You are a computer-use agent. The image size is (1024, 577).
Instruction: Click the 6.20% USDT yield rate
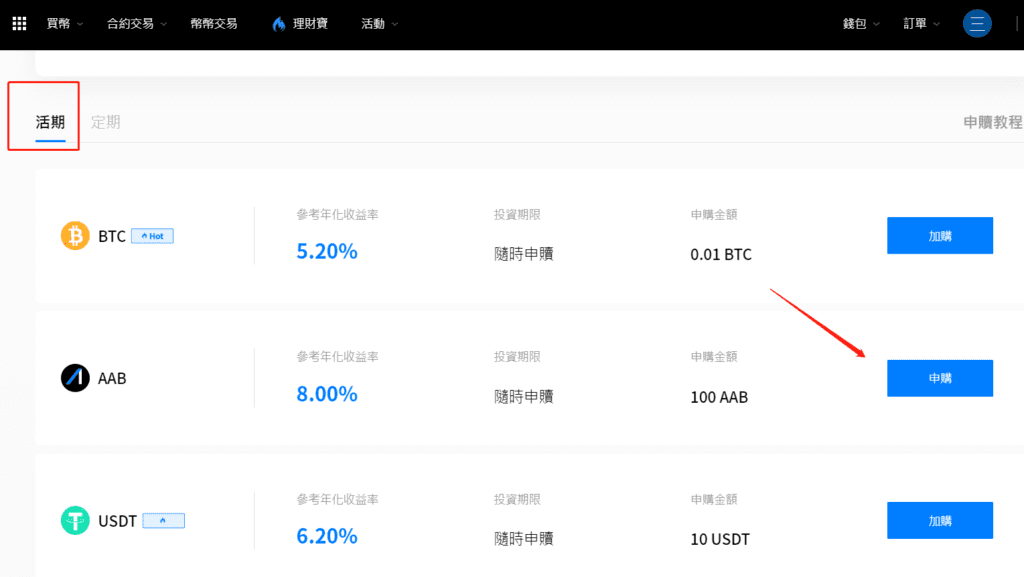[327, 536]
